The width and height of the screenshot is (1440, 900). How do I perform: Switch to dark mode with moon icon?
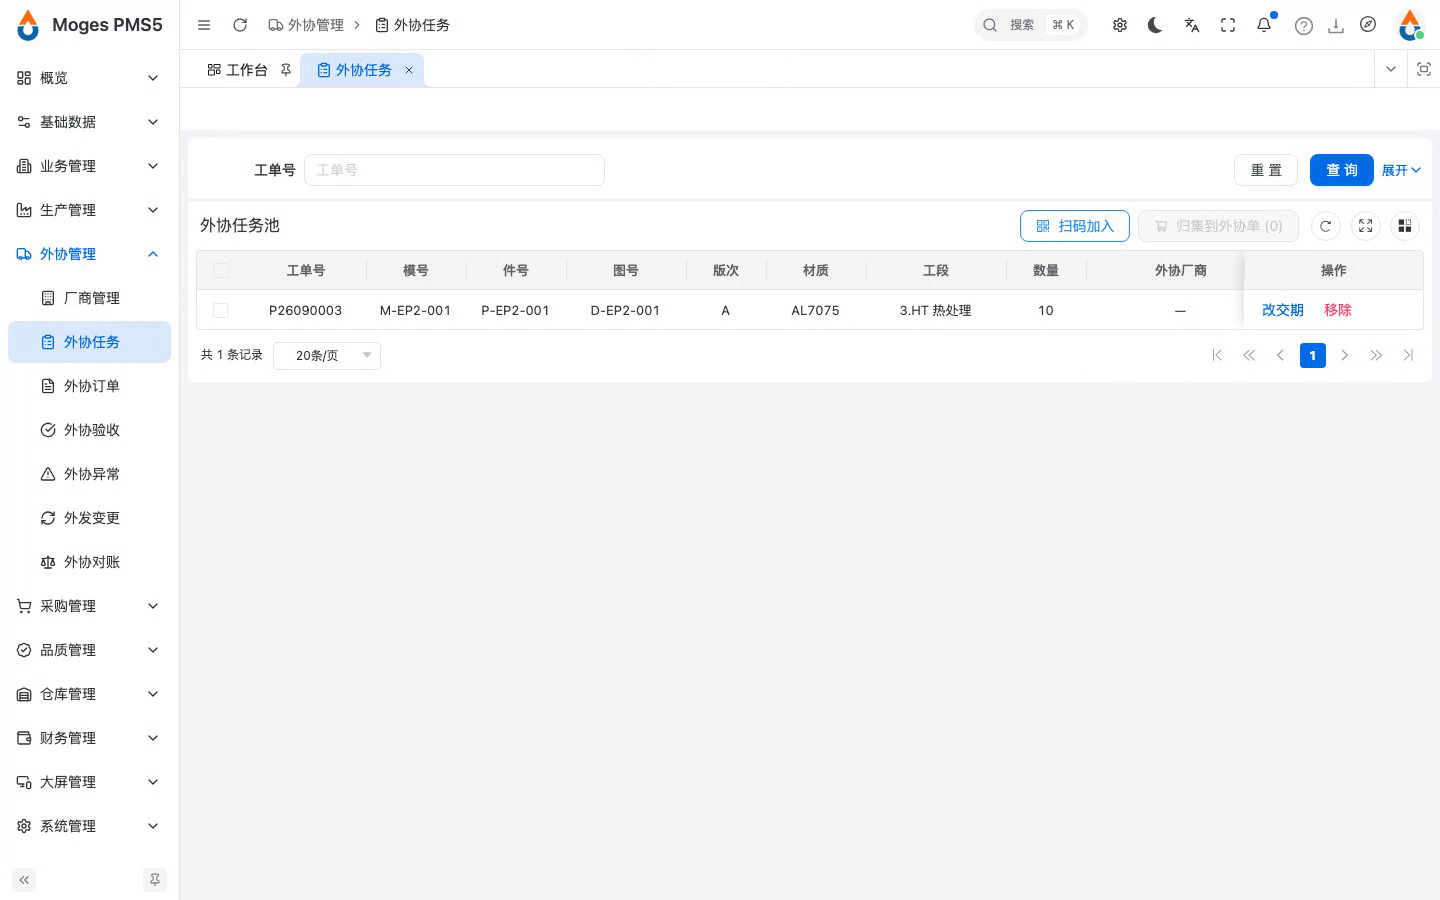tap(1156, 25)
